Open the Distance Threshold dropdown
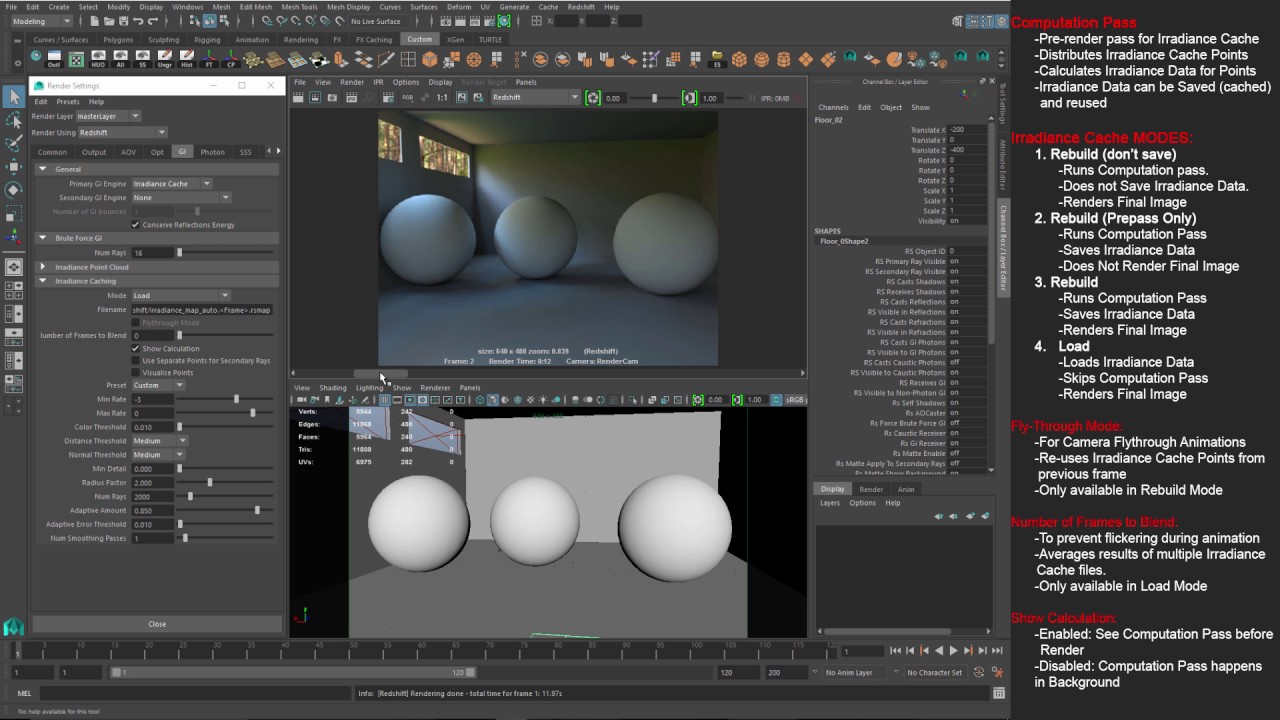 pos(160,441)
